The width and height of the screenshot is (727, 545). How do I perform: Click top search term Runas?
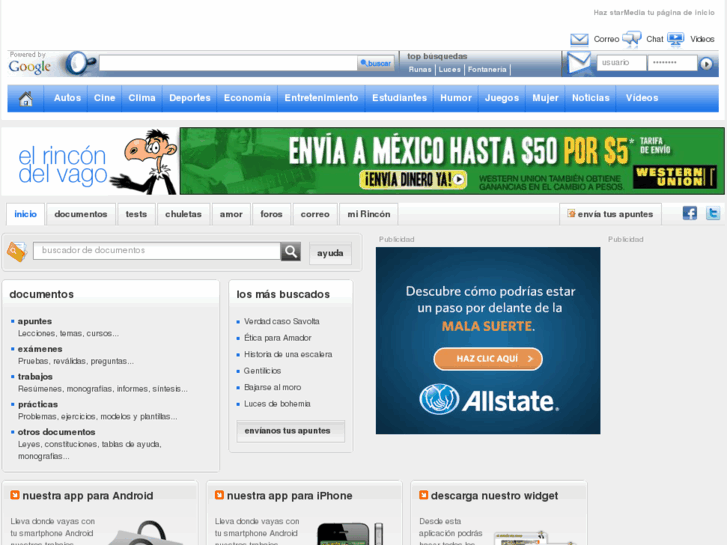coord(420,70)
